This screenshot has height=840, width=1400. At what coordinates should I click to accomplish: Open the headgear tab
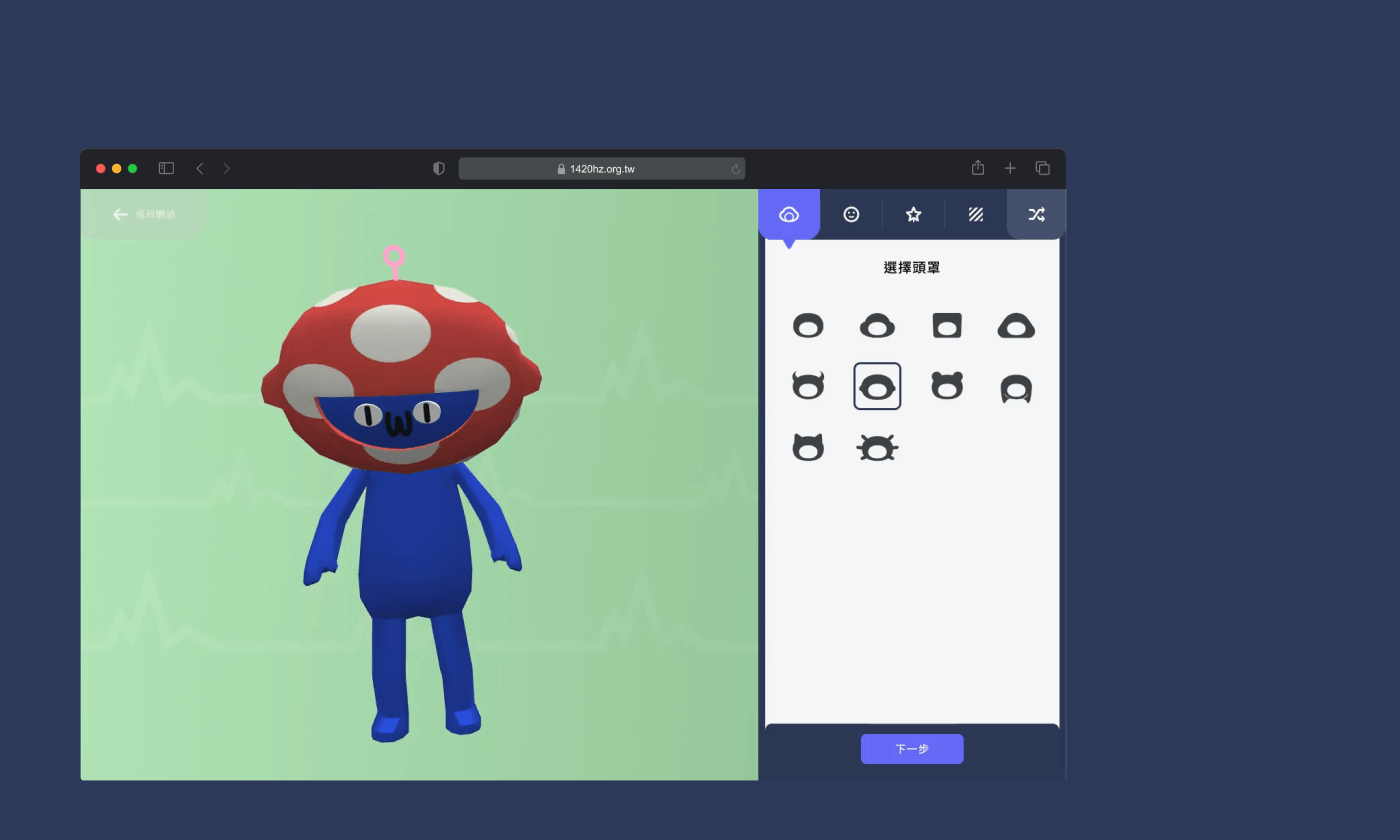(x=789, y=214)
